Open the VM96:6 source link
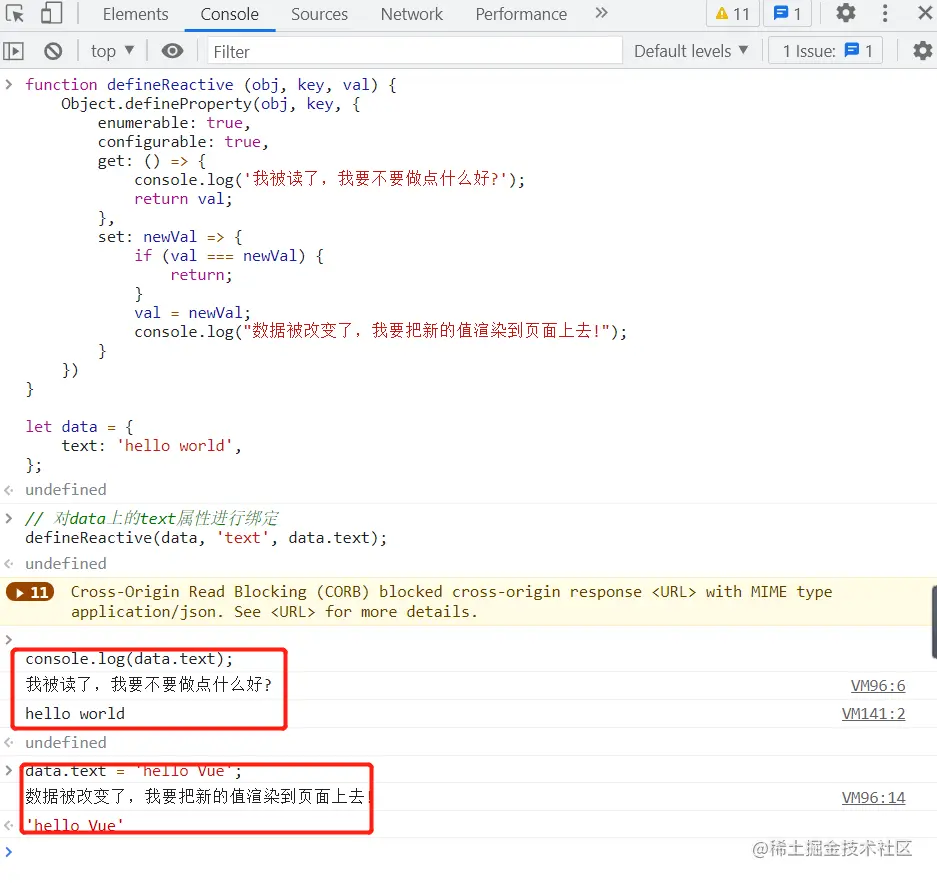Viewport: 937px width, 883px height. pos(878,685)
